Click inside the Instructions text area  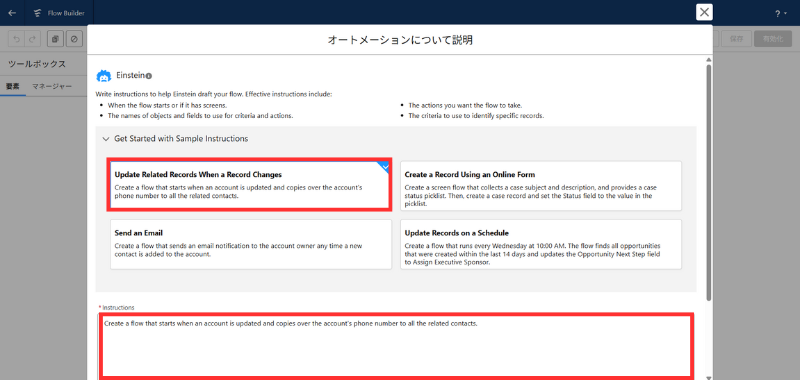(x=395, y=346)
